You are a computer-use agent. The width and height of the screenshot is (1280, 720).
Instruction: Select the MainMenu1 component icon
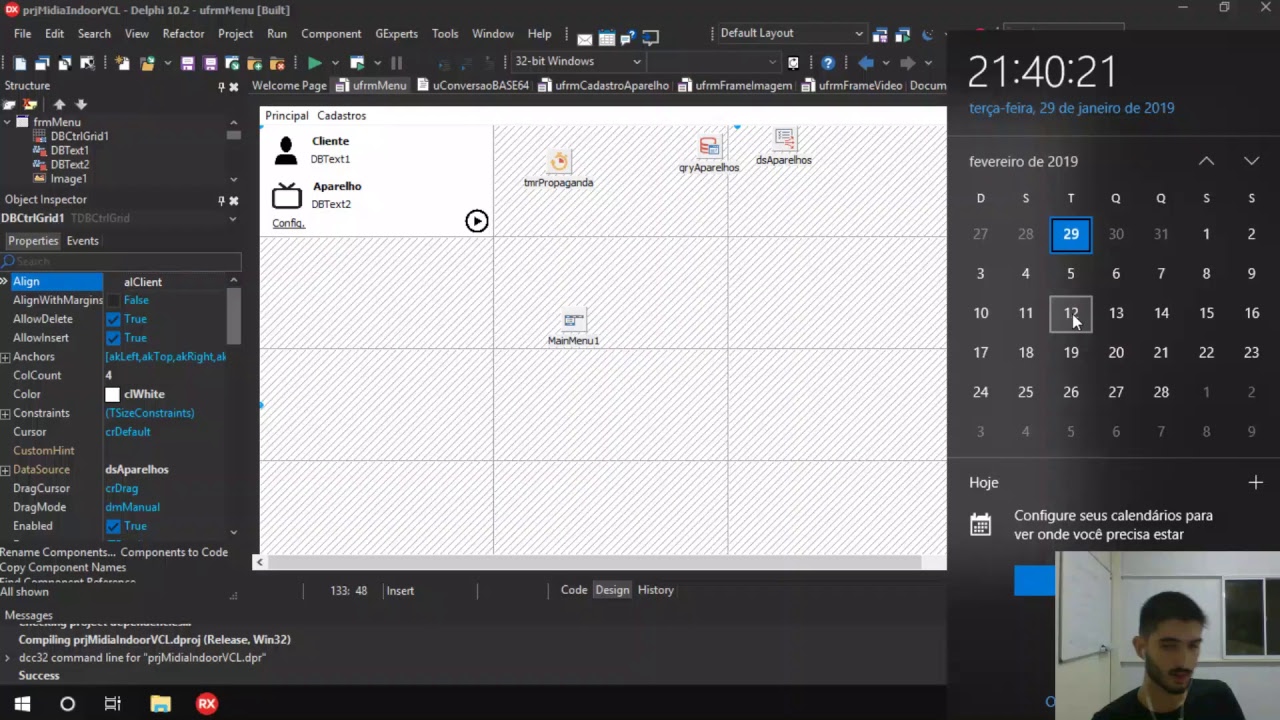point(573,320)
